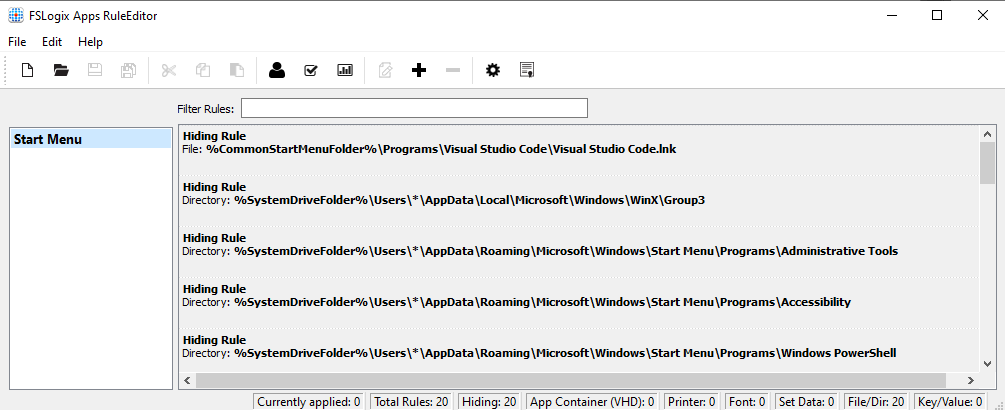Screen dimensions: 1005x410
Task: Click the Apply Rules checkmark icon
Action: [311, 70]
